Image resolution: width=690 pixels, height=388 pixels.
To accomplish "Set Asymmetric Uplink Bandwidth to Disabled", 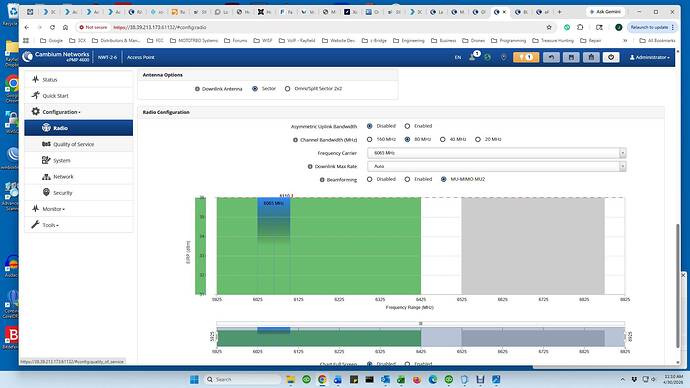I will click(370, 126).
